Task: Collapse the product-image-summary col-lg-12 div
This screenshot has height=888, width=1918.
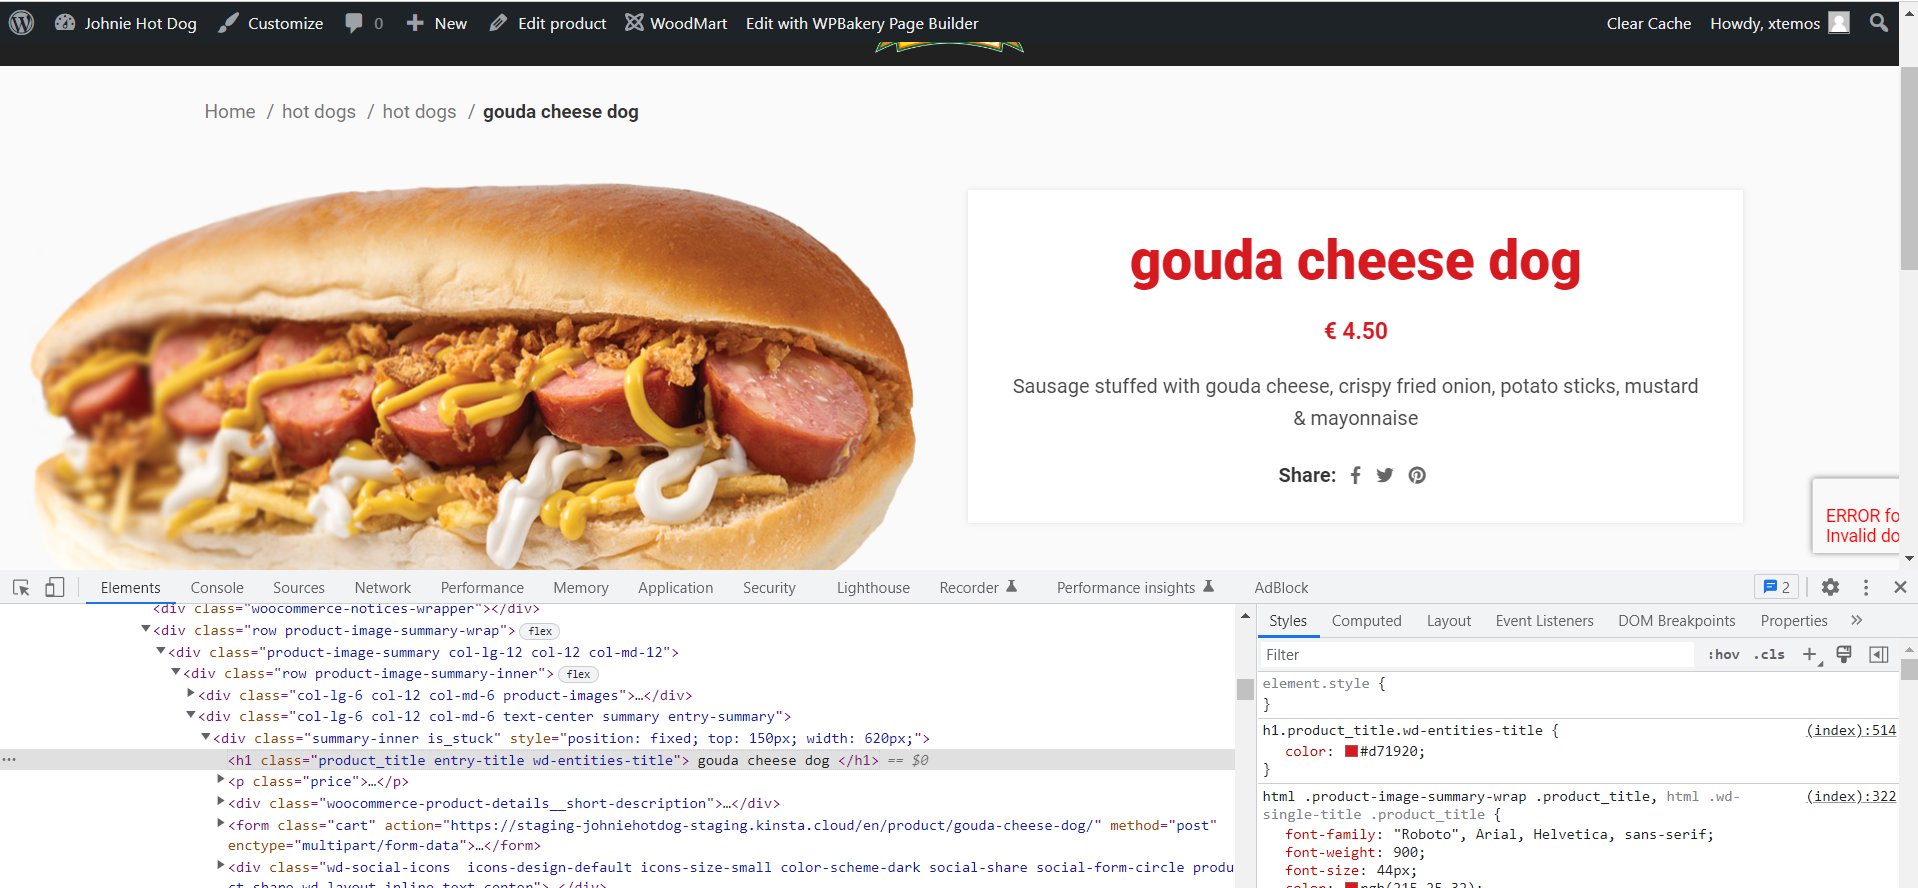Action: 161,652
